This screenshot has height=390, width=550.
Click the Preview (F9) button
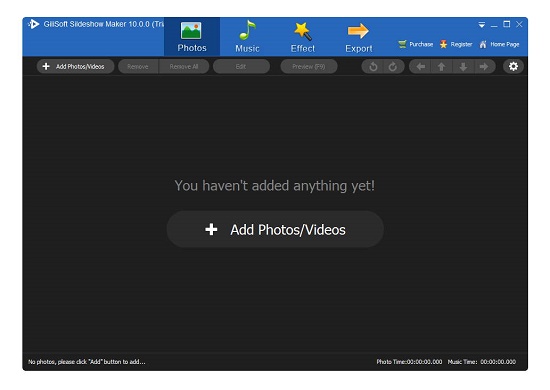pos(309,66)
